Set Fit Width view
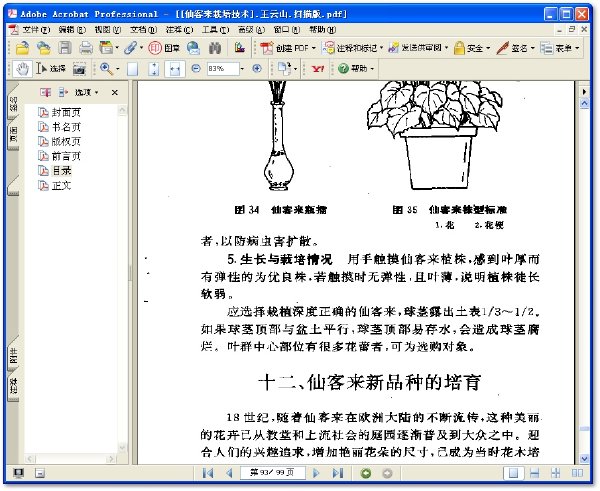 click(x=175, y=69)
